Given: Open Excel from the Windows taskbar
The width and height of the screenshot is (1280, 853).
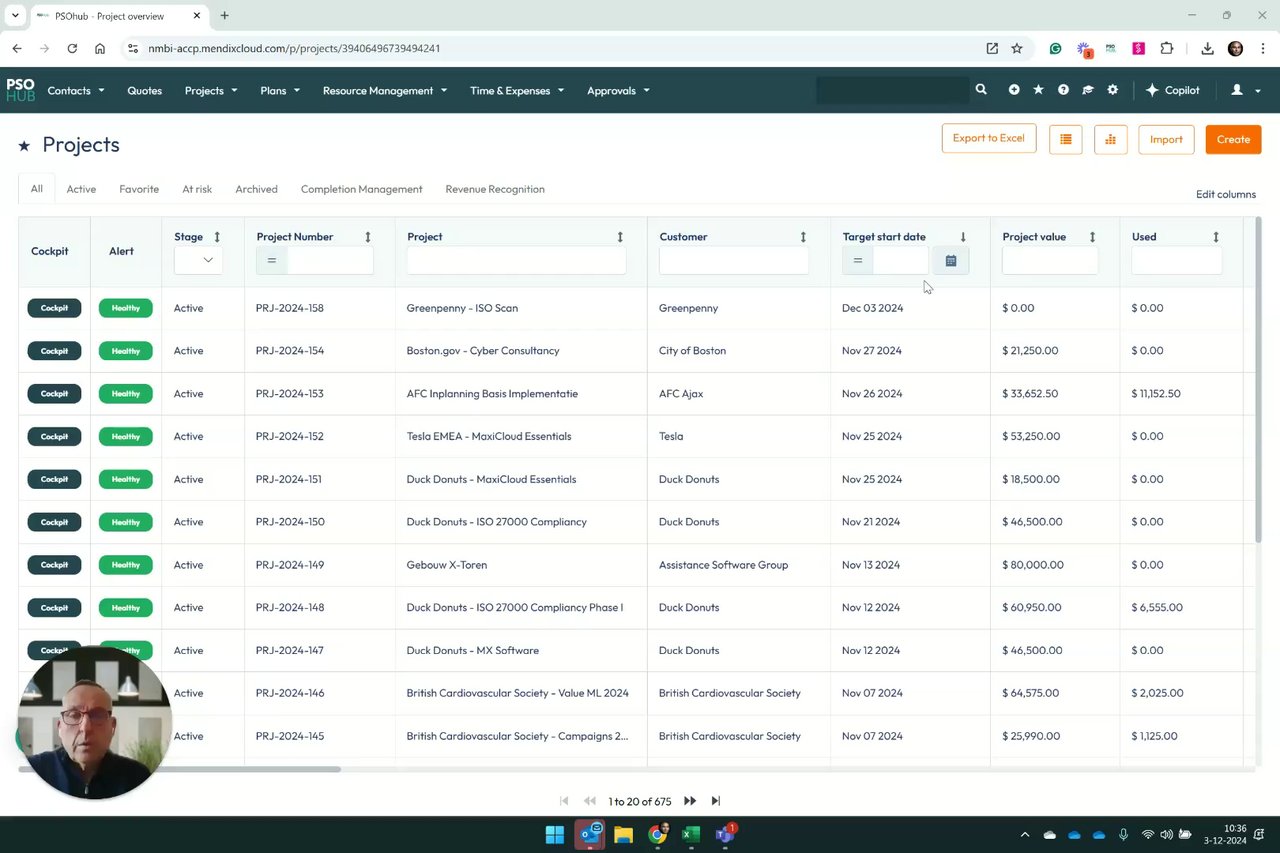Looking at the screenshot, I should tap(691, 835).
